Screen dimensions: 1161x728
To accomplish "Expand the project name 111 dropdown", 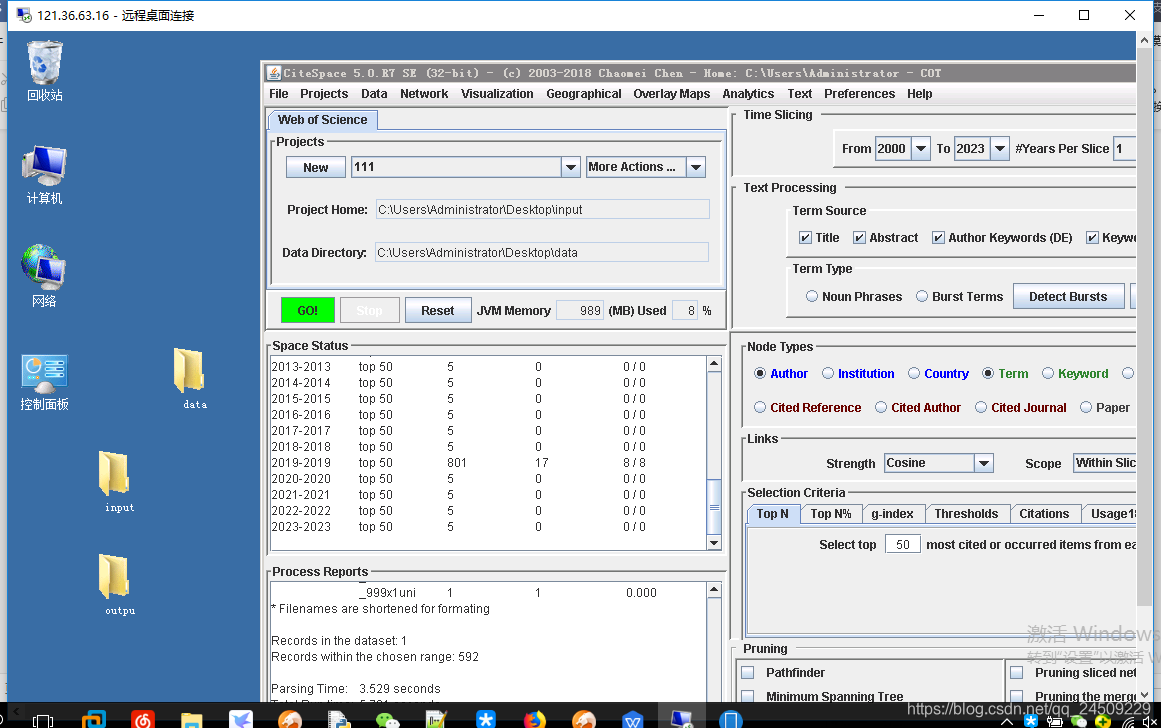I will [570, 167].
